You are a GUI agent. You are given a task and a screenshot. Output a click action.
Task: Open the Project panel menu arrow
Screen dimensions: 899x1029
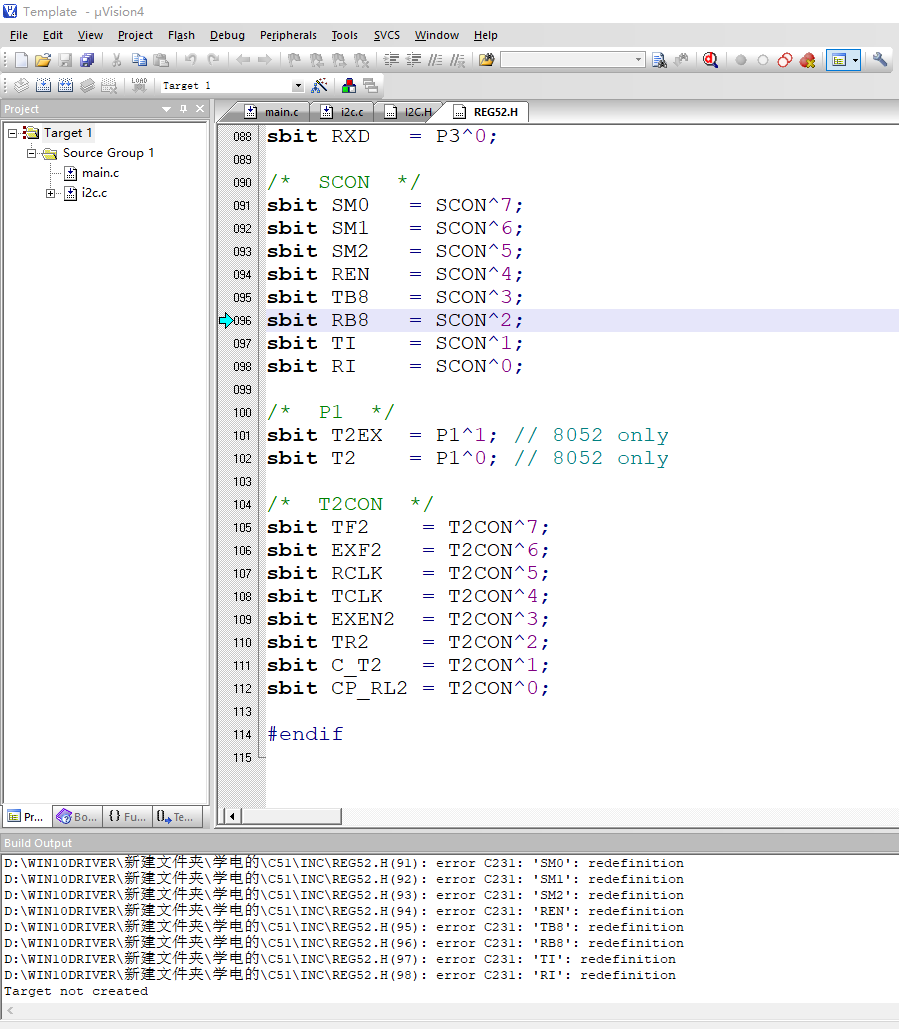166,109
